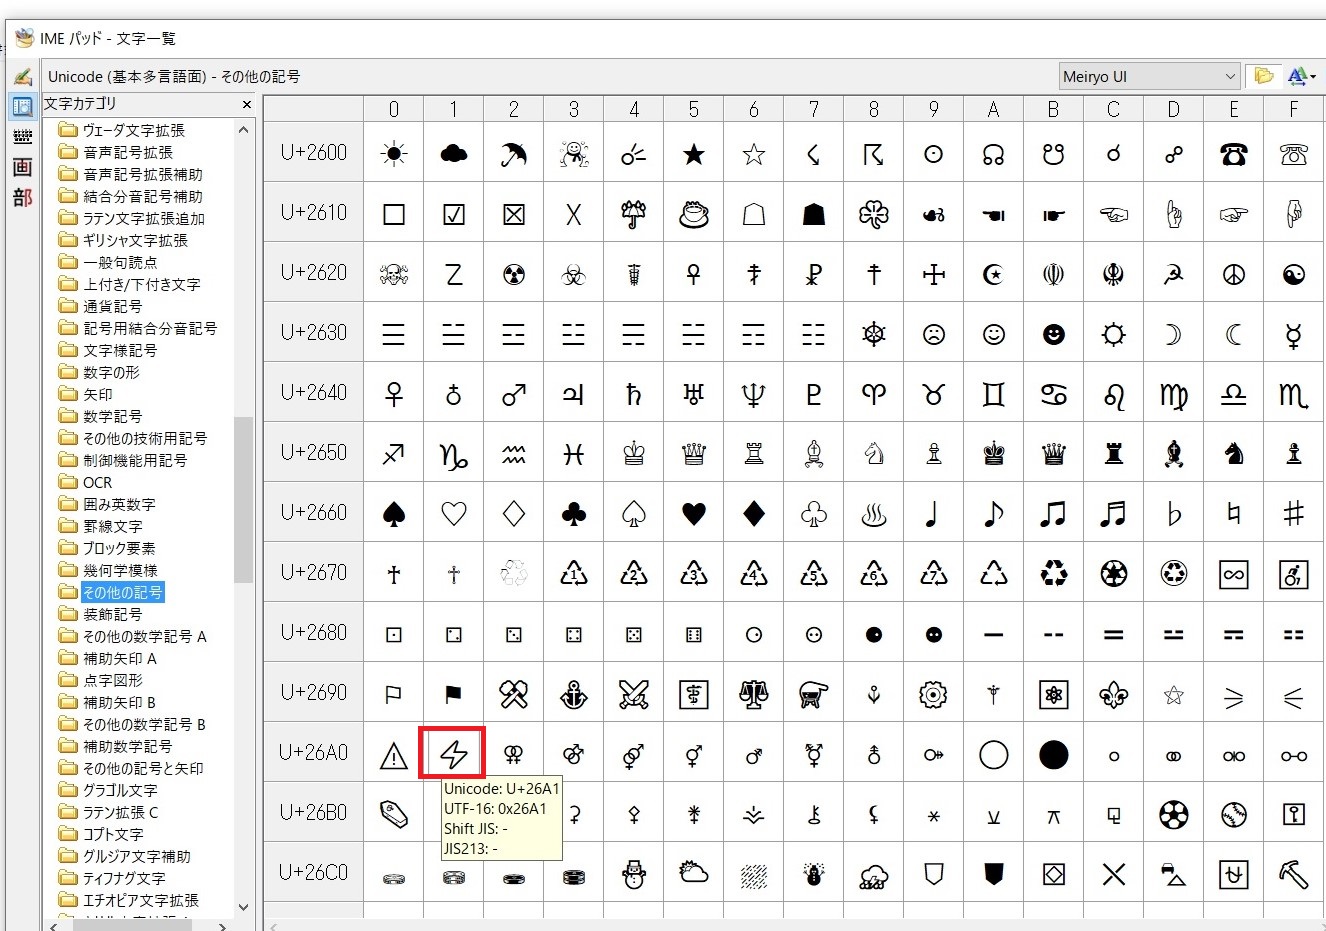Switch to handwriting input mode icon
This screenshot has width=1326, height=931.
(x=22, y=77)
